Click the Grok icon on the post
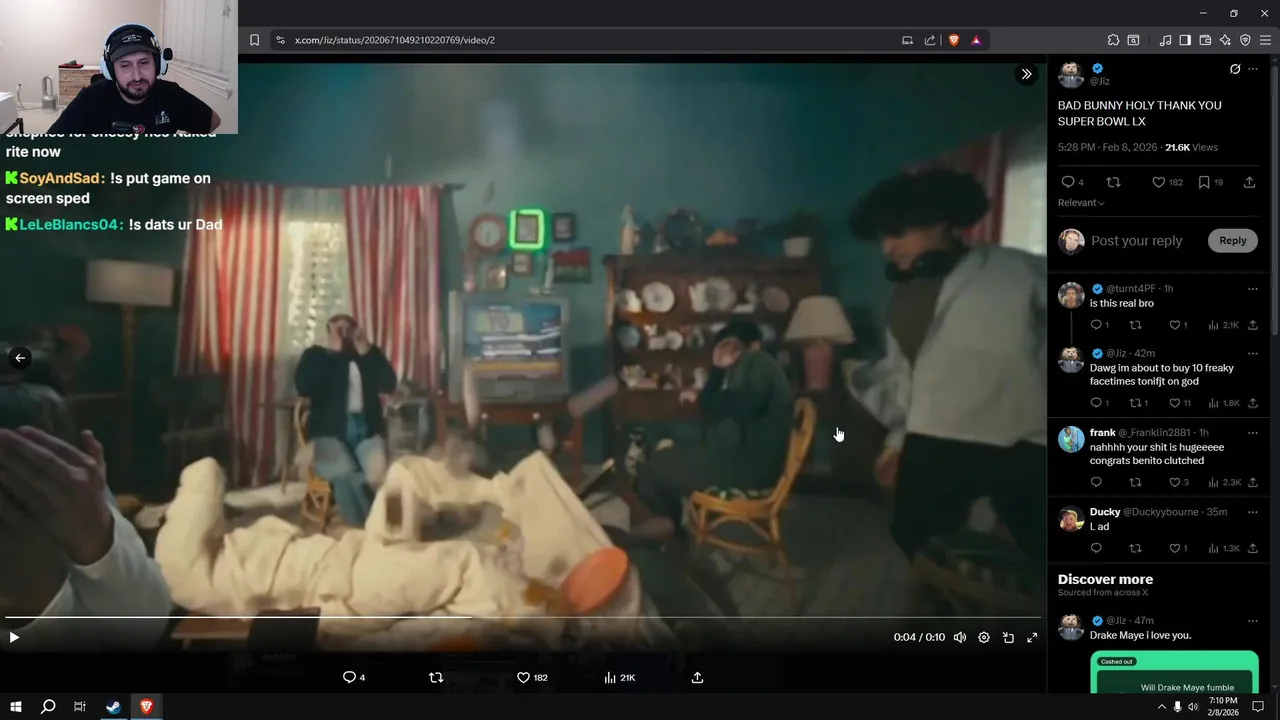 pos(1235,69)
